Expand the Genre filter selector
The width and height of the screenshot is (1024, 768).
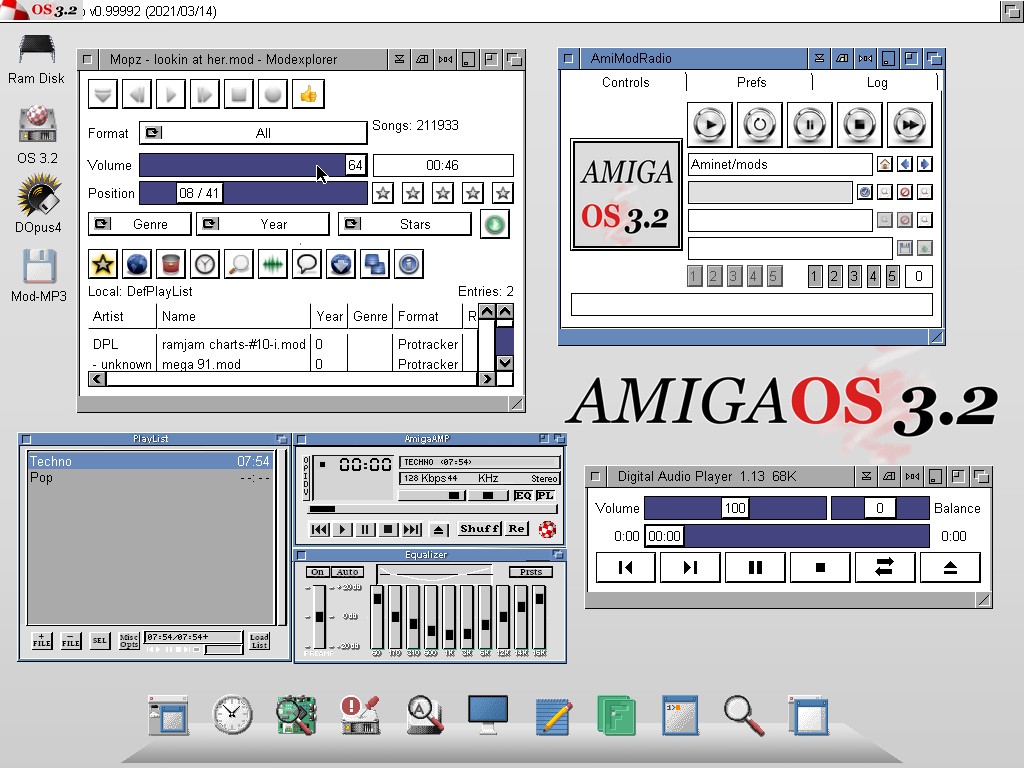(x=141, y=224)
